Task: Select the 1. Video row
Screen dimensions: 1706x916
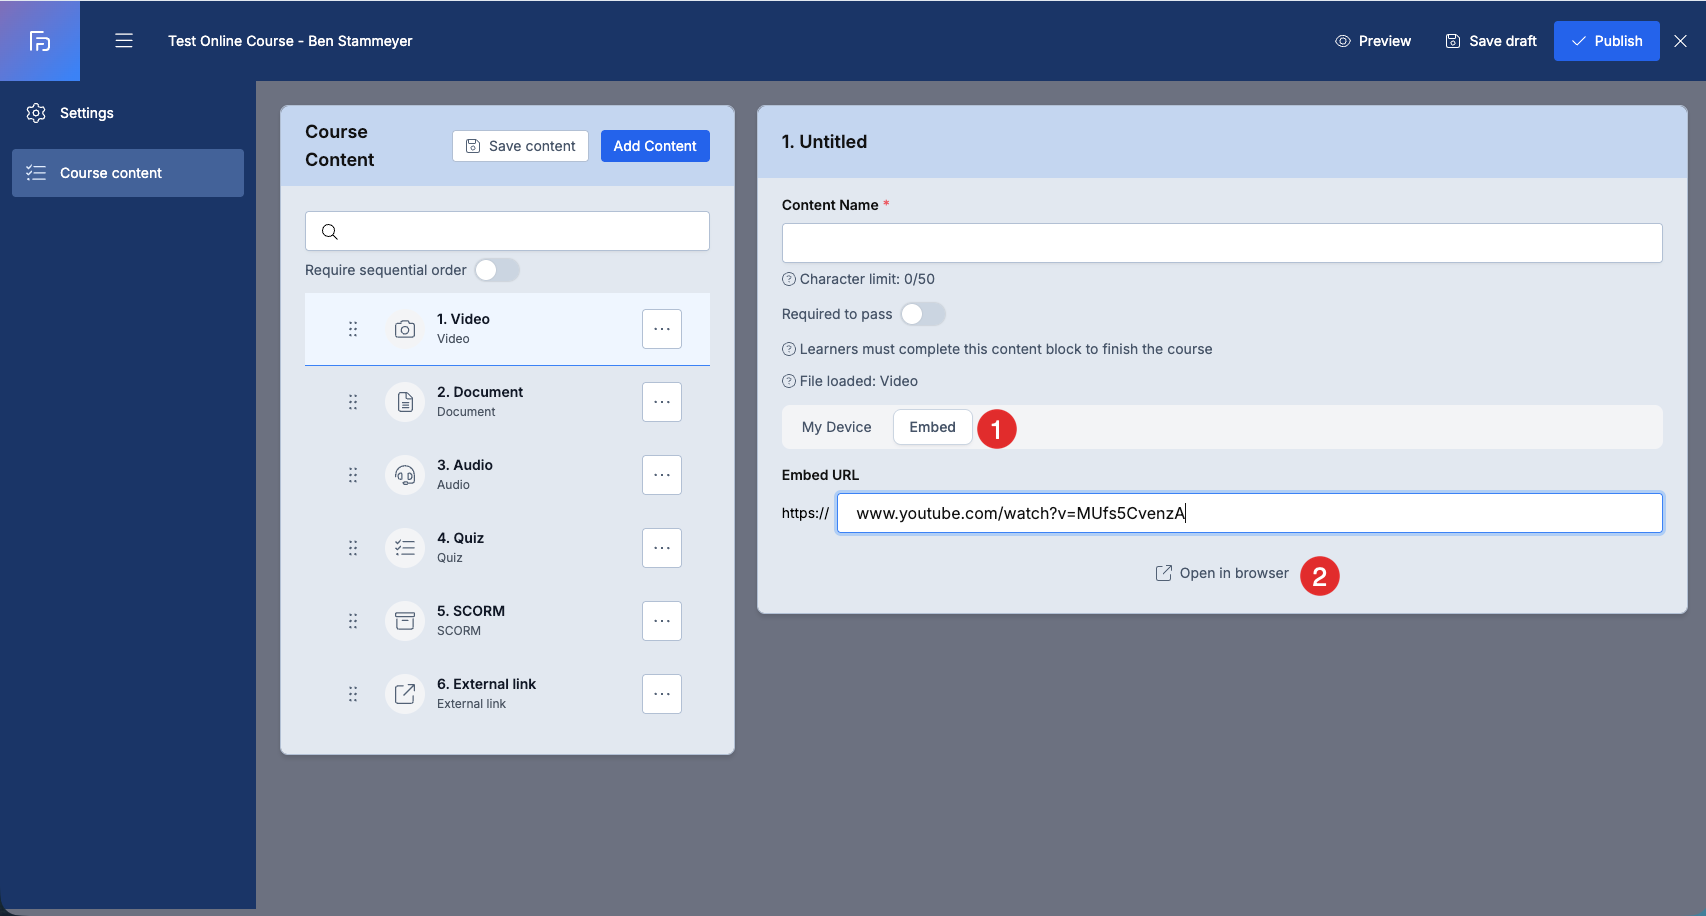Action: [507, 329]
